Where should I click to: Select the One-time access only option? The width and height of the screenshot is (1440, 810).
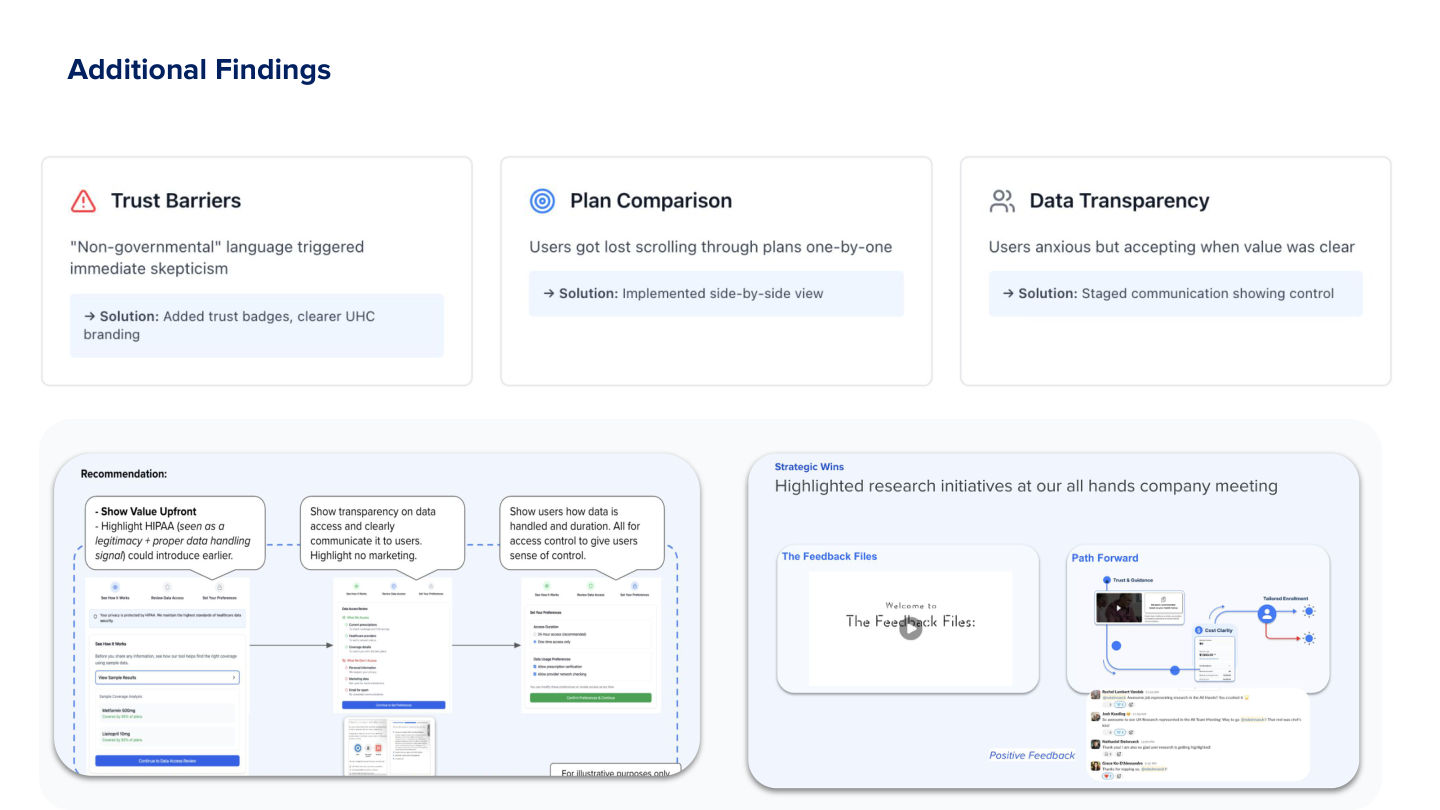pos(535,641)
